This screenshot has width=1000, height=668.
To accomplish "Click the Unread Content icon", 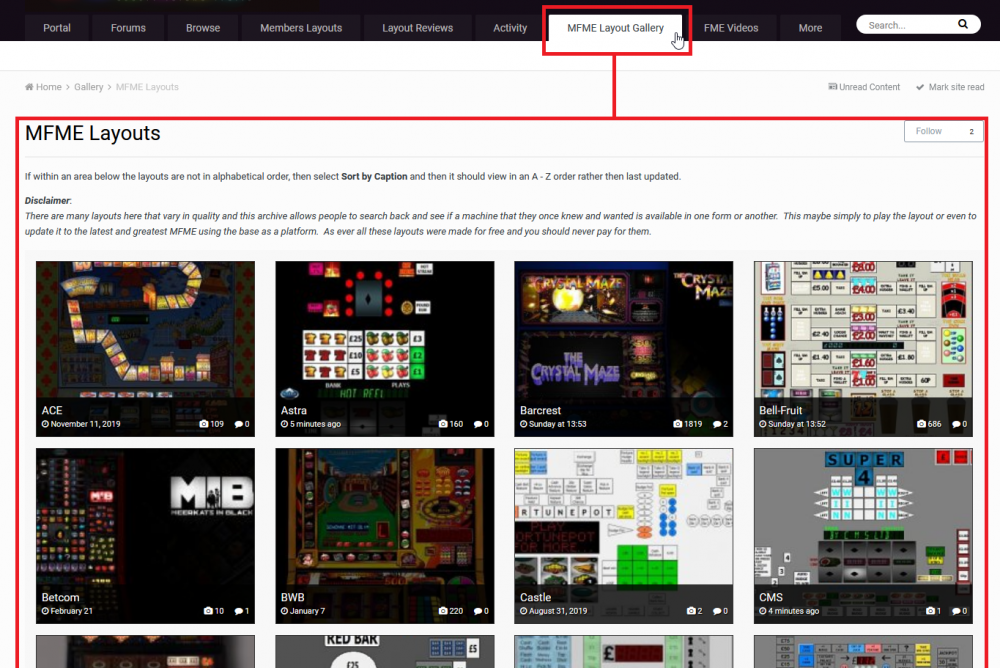I will click(x=832, y=87).
